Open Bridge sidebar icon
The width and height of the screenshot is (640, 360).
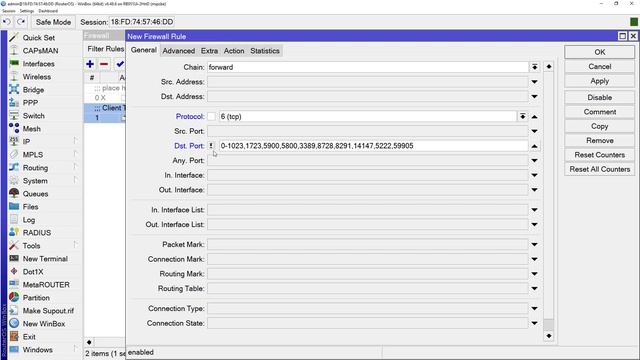[14, 90]
